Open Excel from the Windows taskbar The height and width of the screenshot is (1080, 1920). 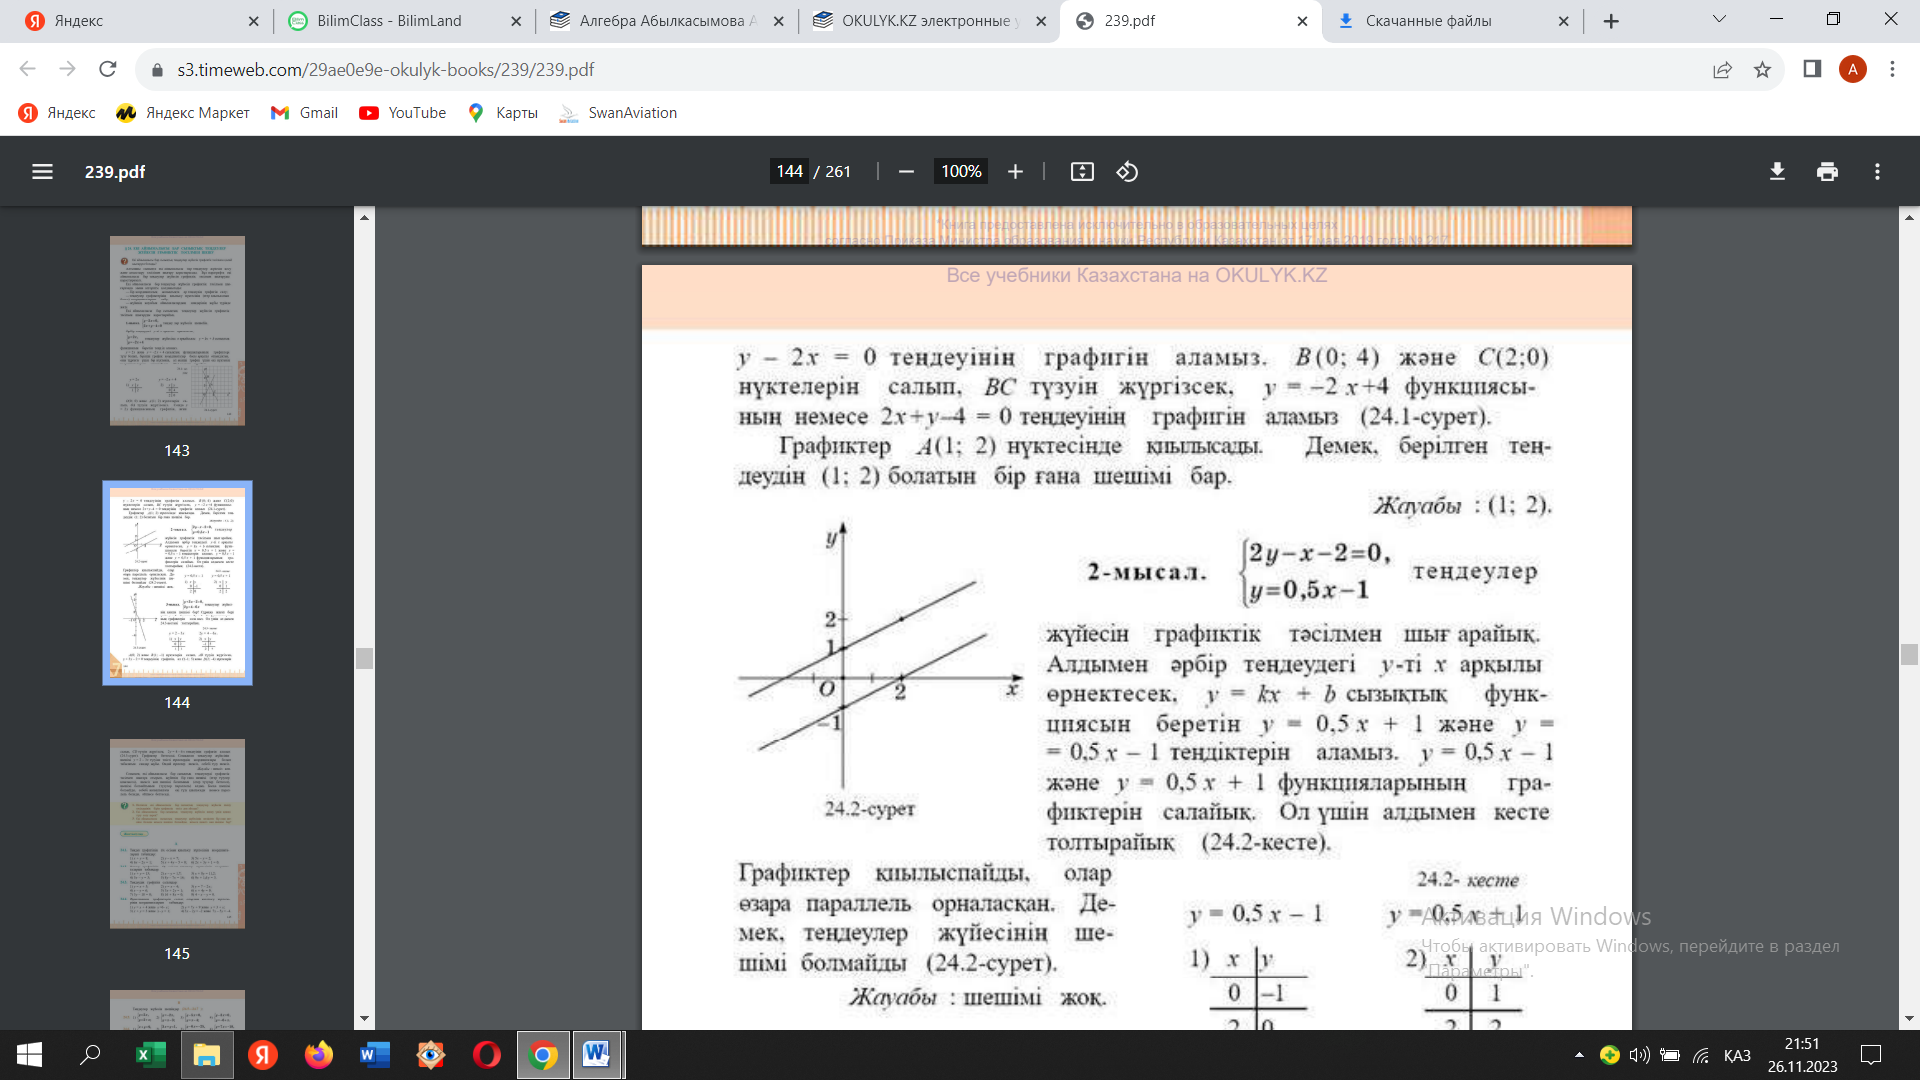coord(150,1055)
